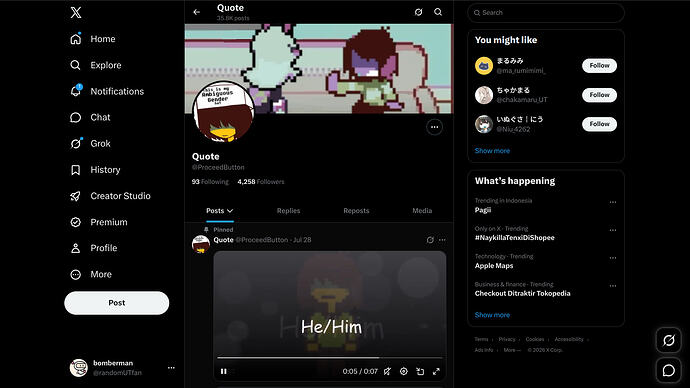The image size is (690, 388).
Task: Open account menu dots next to bomberman
Action: (171, 368)
